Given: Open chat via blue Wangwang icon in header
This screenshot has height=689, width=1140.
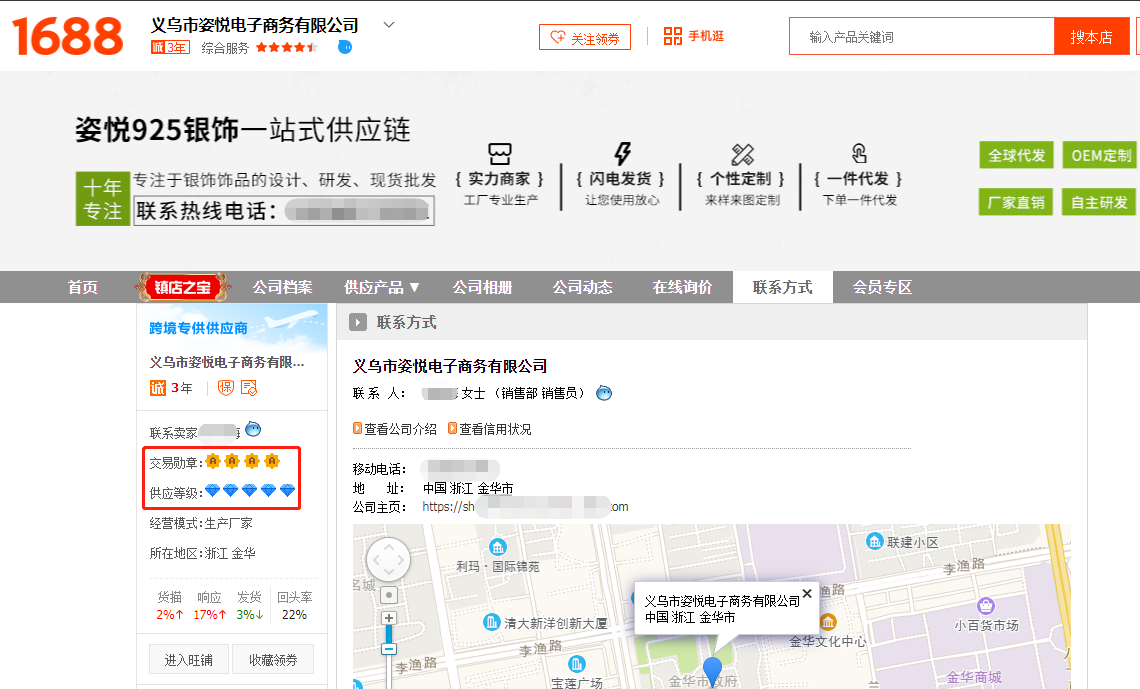Looking at the screenshot, I should coord(345,47).
